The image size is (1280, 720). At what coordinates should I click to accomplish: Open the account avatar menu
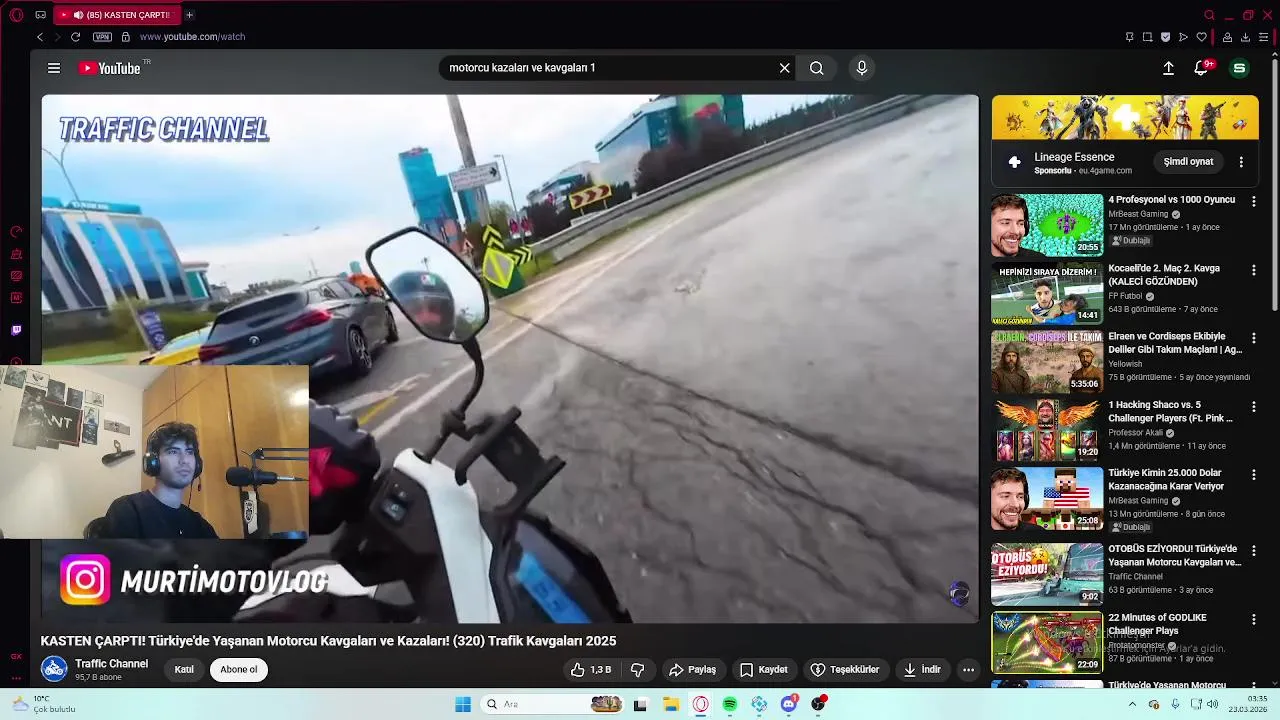click(1240, 68)
